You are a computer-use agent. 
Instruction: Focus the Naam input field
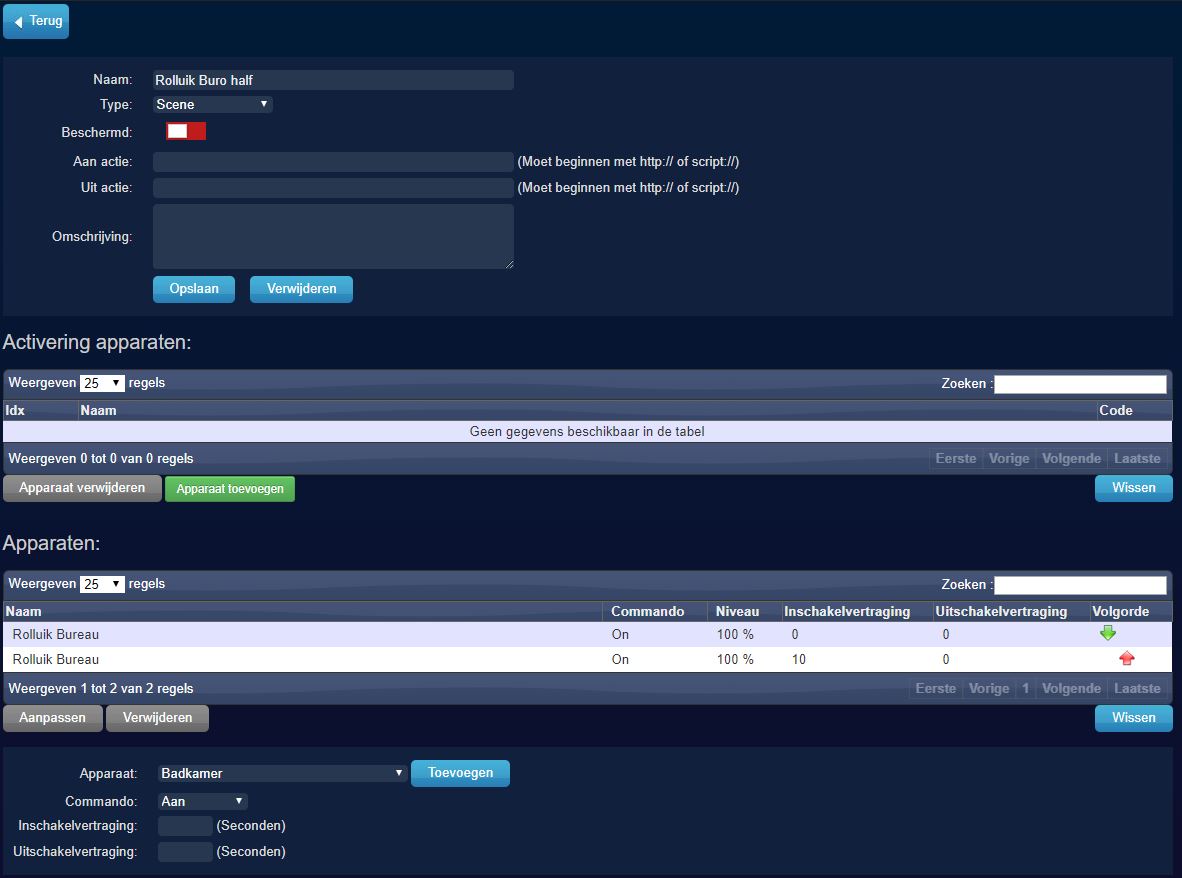click(333, 80)
